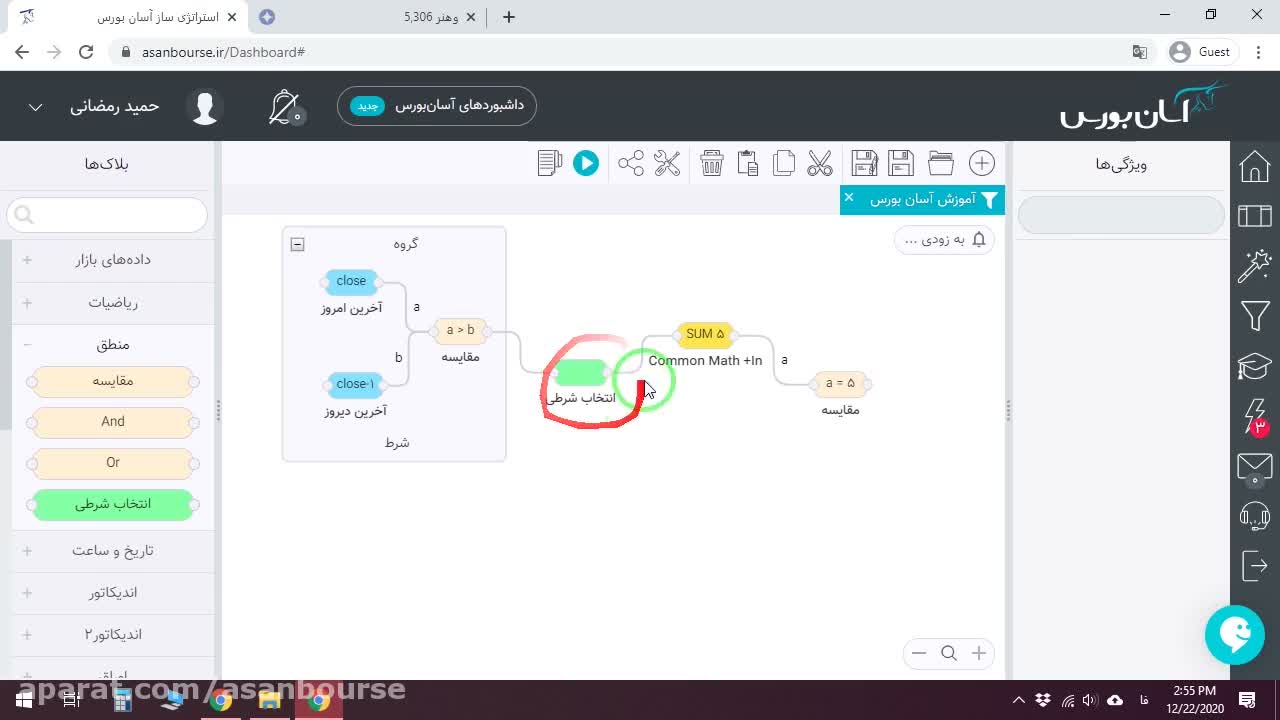Image resolution: width=1280 pixels, height=720 pixels.
Task: Expand the ریاضیات blocks category
Action: click(113, 302)
